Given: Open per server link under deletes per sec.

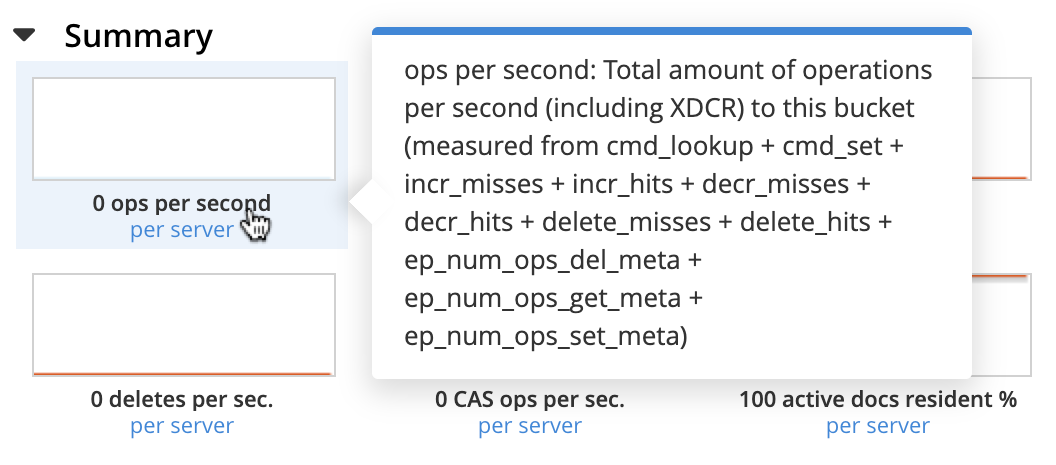Looking at the screenshot, I should tap(181, 426).
